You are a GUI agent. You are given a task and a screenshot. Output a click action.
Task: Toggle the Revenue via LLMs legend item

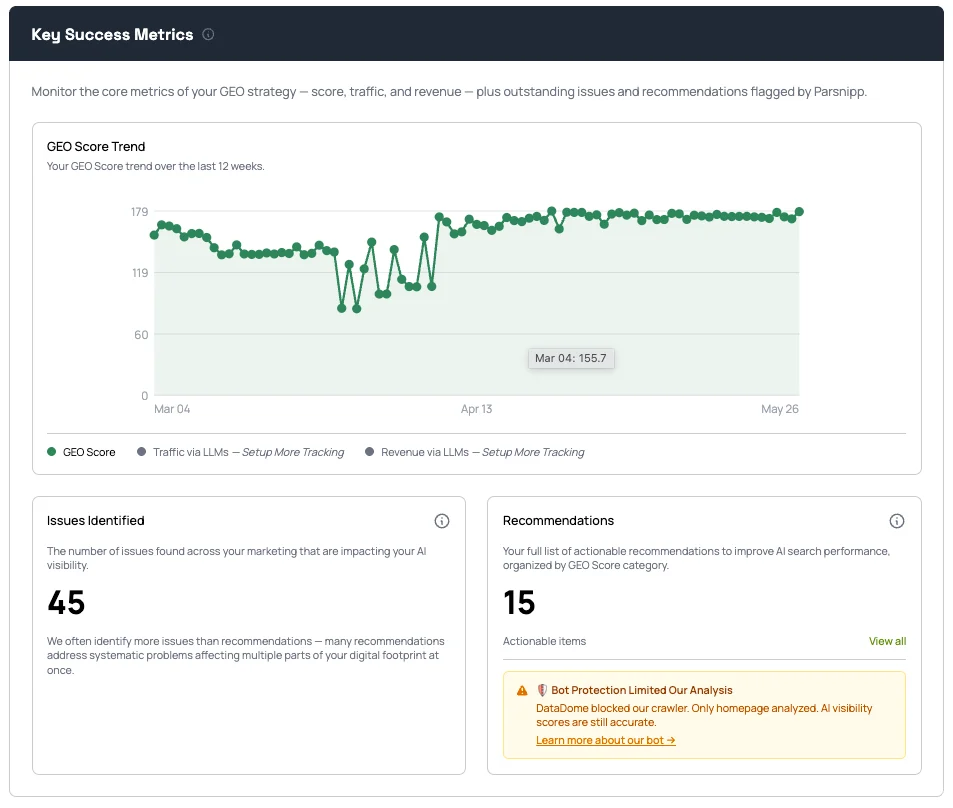pos(475,452)
